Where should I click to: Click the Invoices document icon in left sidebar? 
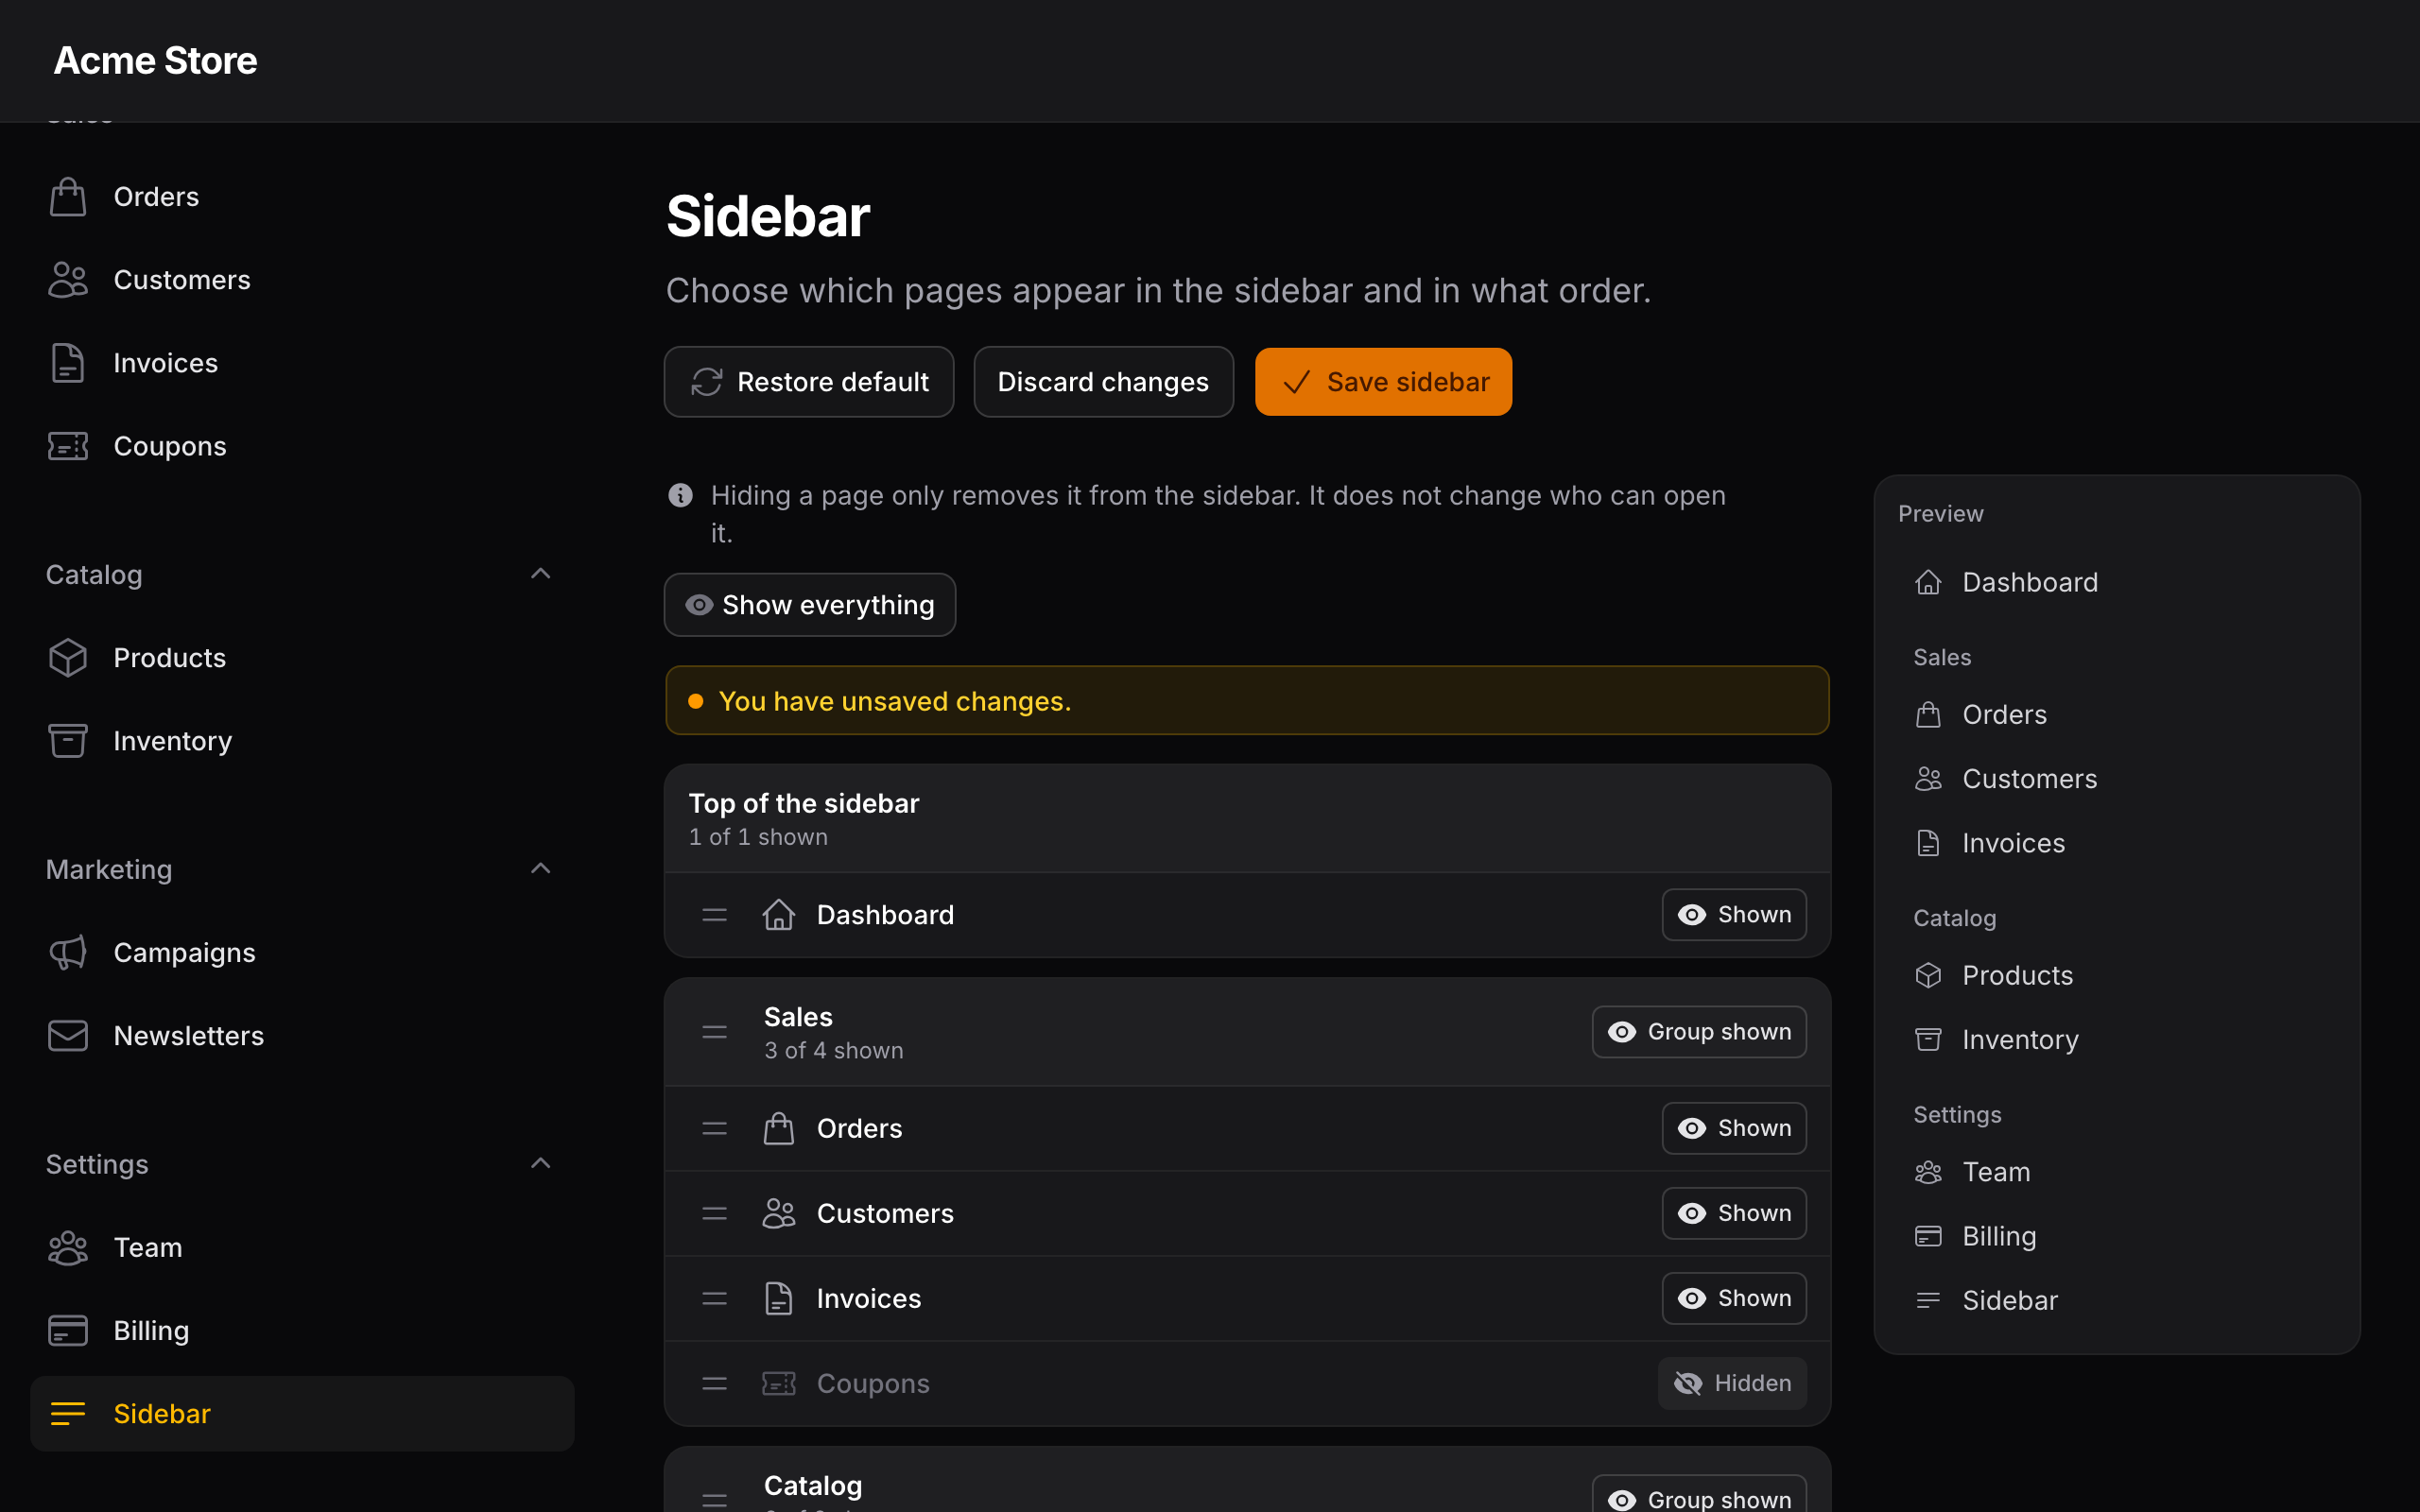(x=68, y=363)
